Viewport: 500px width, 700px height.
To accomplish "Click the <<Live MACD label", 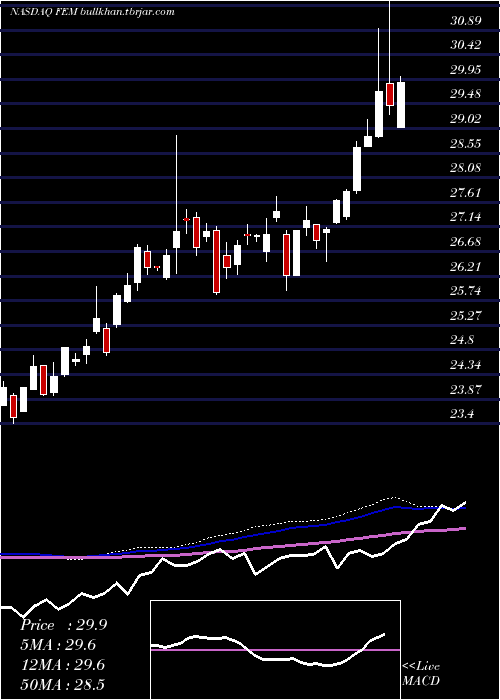I will [421, 673].
